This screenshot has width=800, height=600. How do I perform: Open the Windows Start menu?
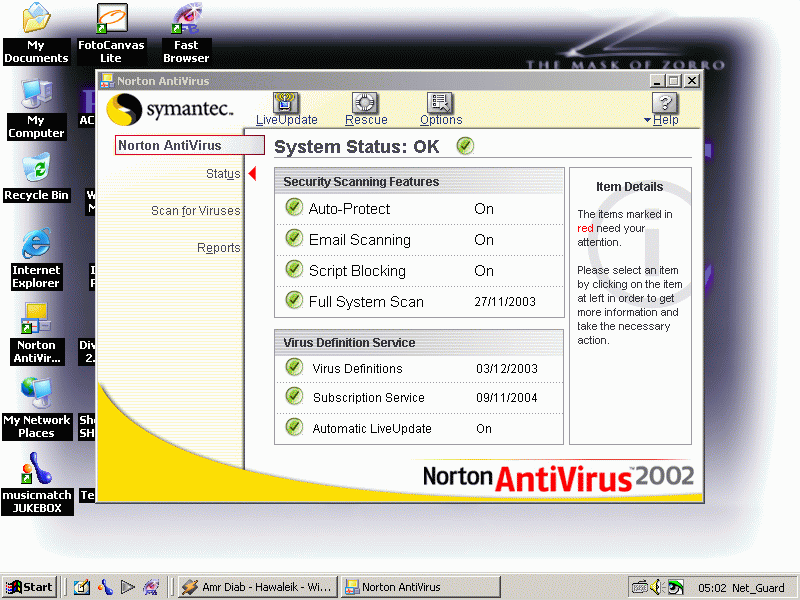[29, 587]
